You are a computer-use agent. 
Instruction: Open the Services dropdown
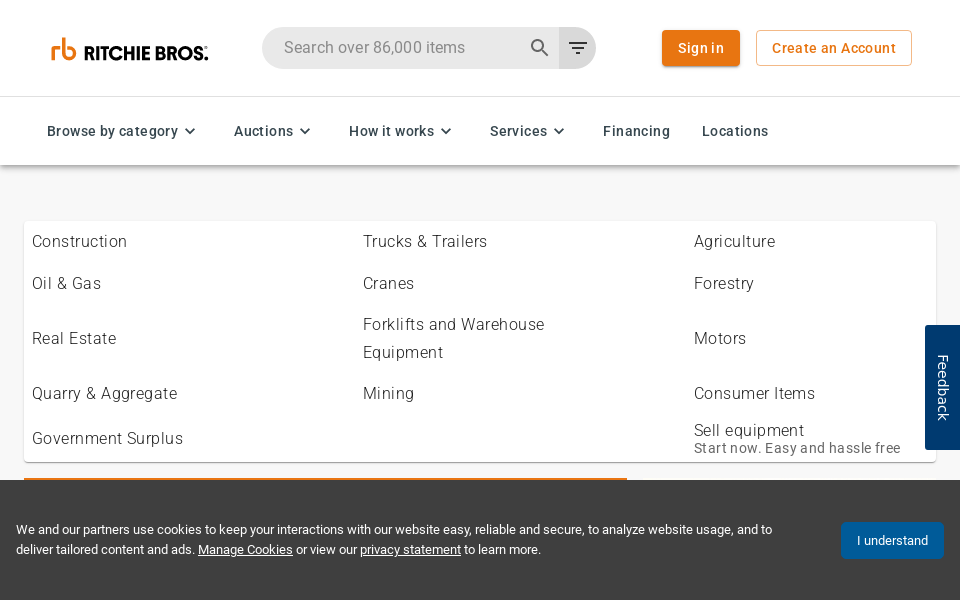pos(519,131)
